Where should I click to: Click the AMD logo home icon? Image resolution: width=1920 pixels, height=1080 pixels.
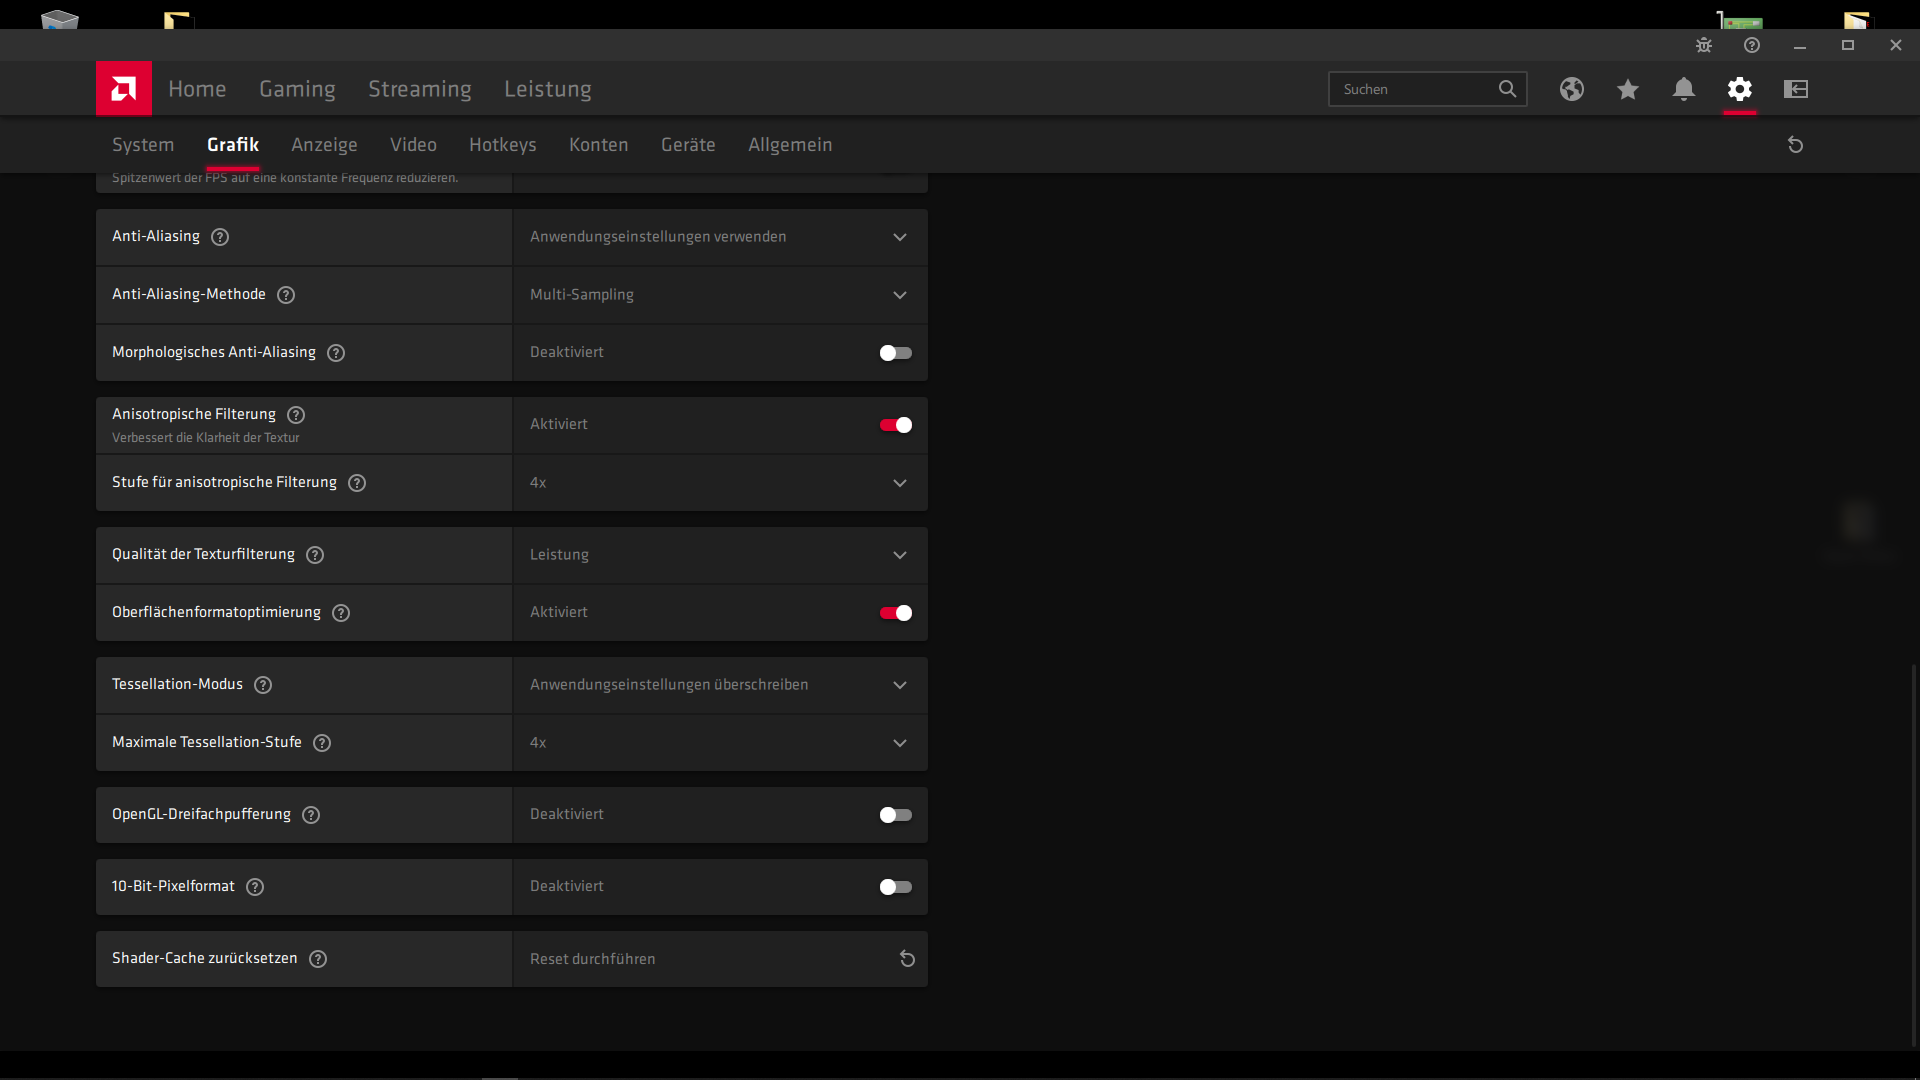point(123,89)
